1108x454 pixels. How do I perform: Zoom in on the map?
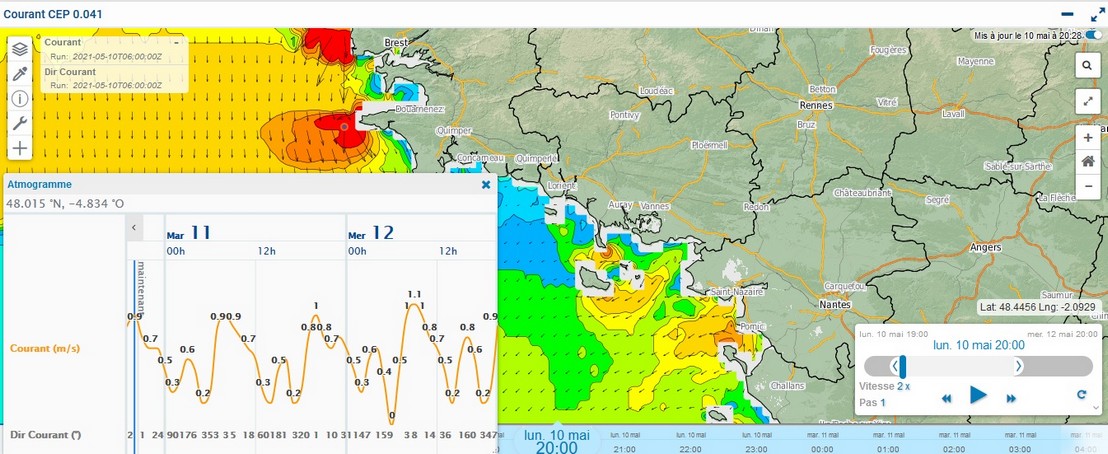point(1087,138)
